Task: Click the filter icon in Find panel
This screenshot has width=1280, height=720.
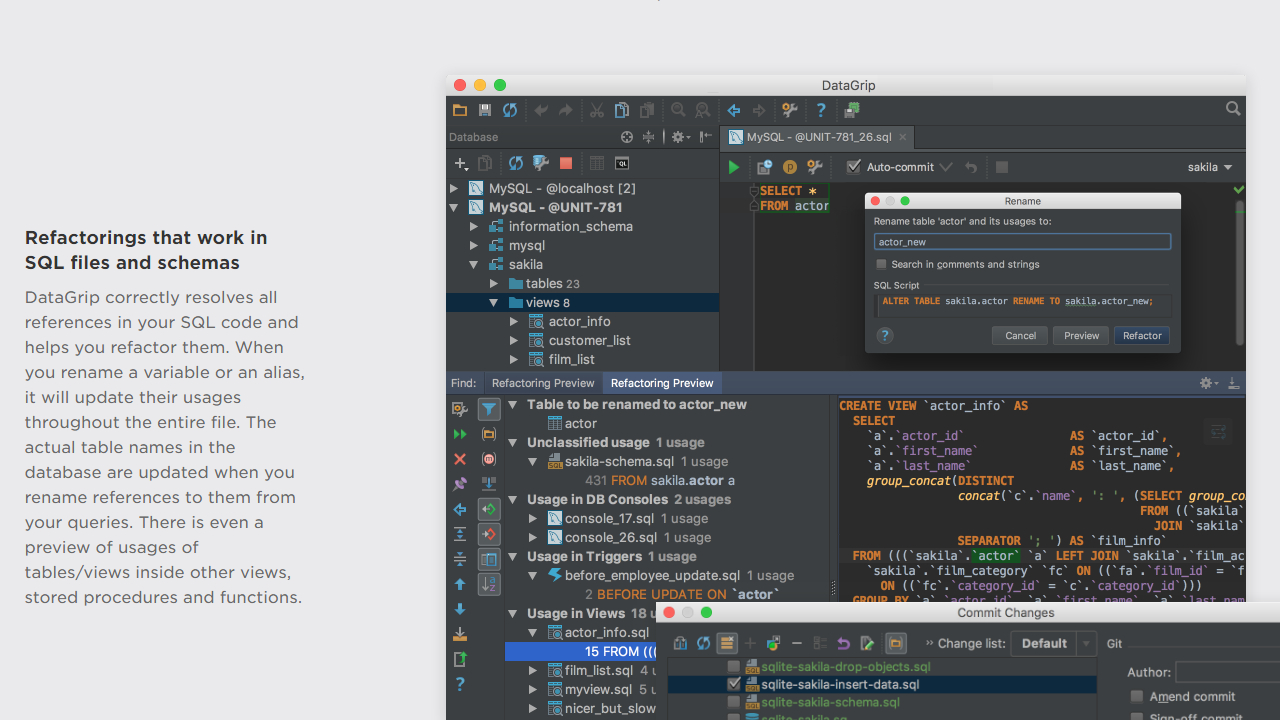Action: click(x=489, y=408)
